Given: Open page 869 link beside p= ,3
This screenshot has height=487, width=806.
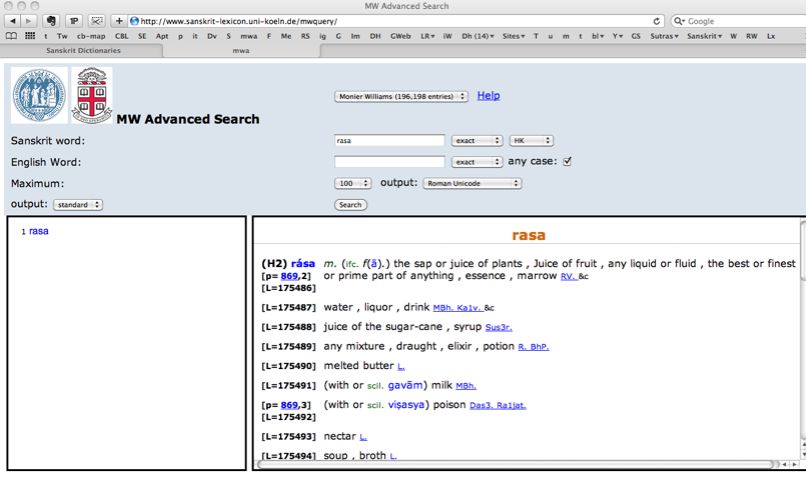Looking at the screenshot, I should click(x=289, y=405).
